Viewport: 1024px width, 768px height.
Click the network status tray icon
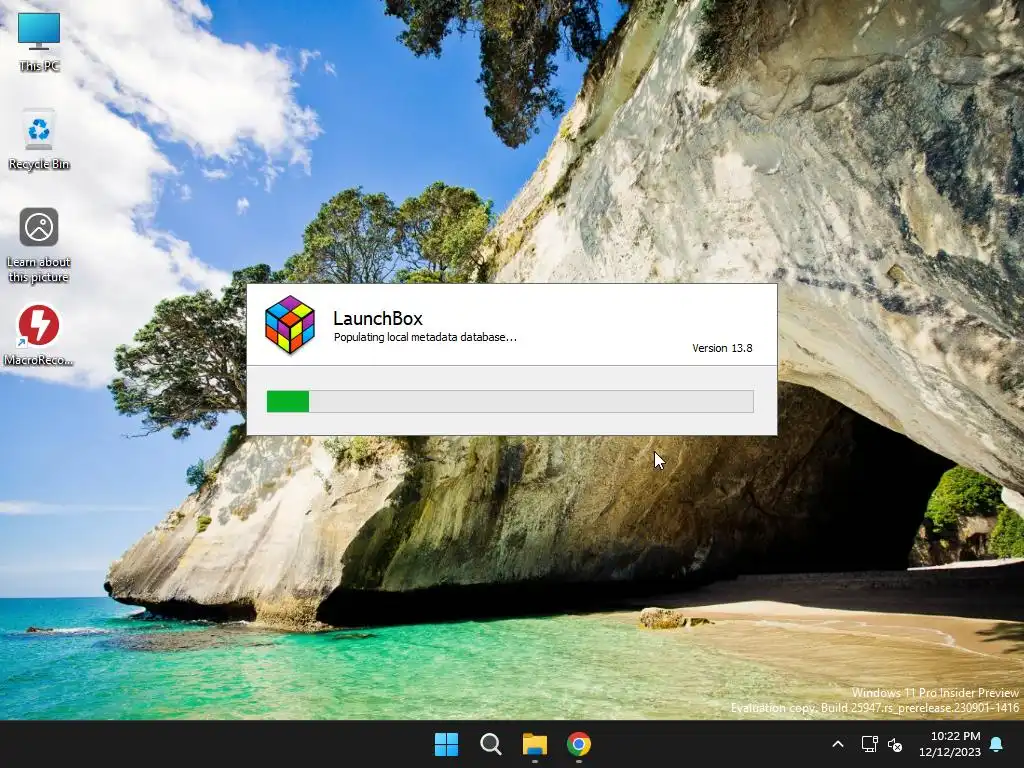[x=869, y=744]
